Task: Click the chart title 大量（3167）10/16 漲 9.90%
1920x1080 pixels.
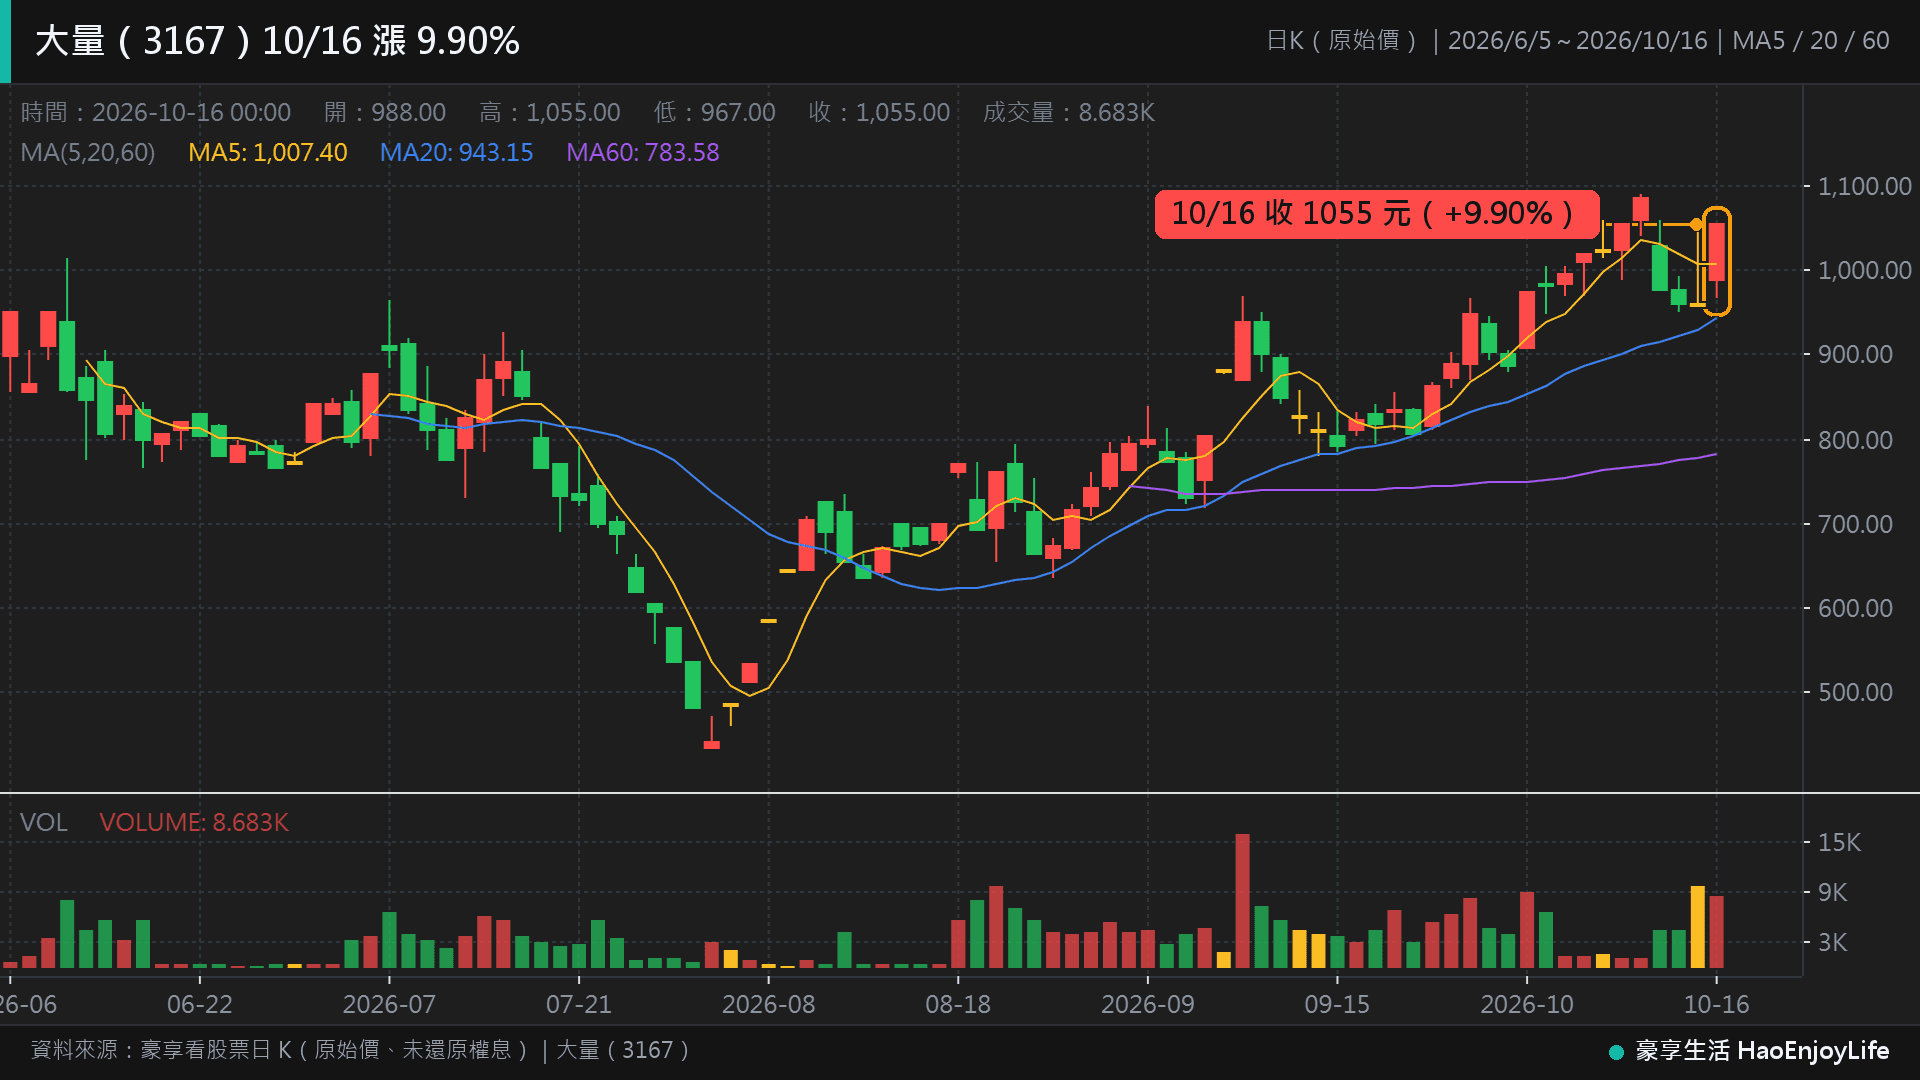Action: pyautogui.click(x=277, y=41)
